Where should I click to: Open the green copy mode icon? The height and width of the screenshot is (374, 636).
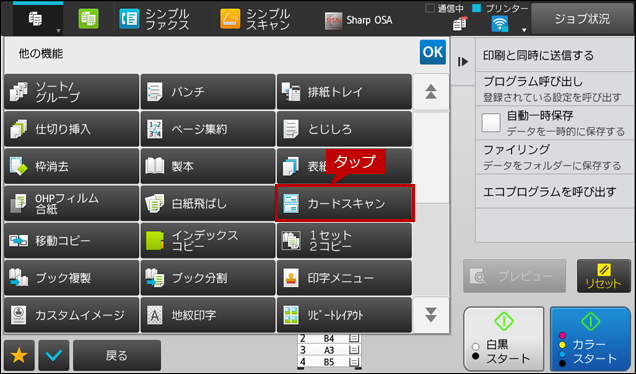coord(88,19)
